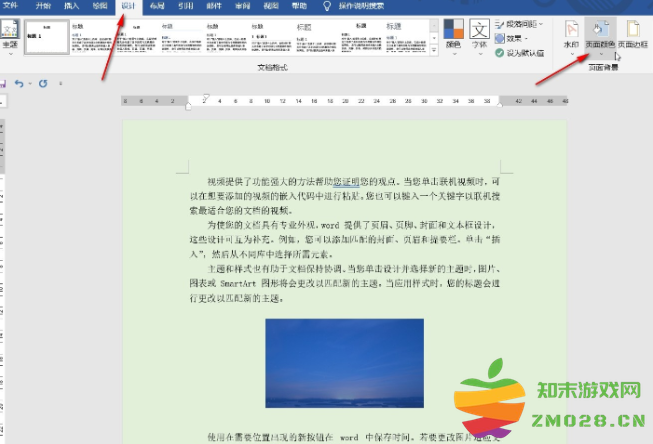Select the last style set thumbnail in gallery
The width and height of the screenshot is (653, 444).
406,37
